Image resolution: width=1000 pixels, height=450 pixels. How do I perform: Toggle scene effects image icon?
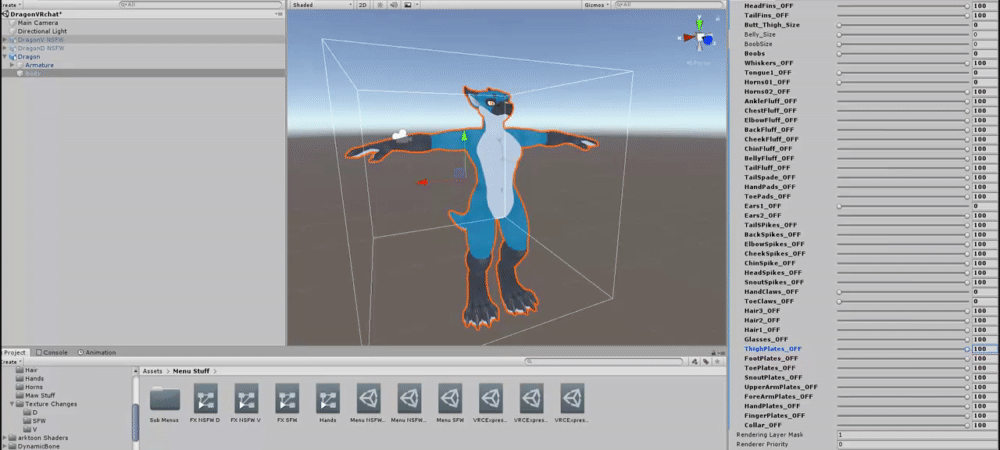407,4
